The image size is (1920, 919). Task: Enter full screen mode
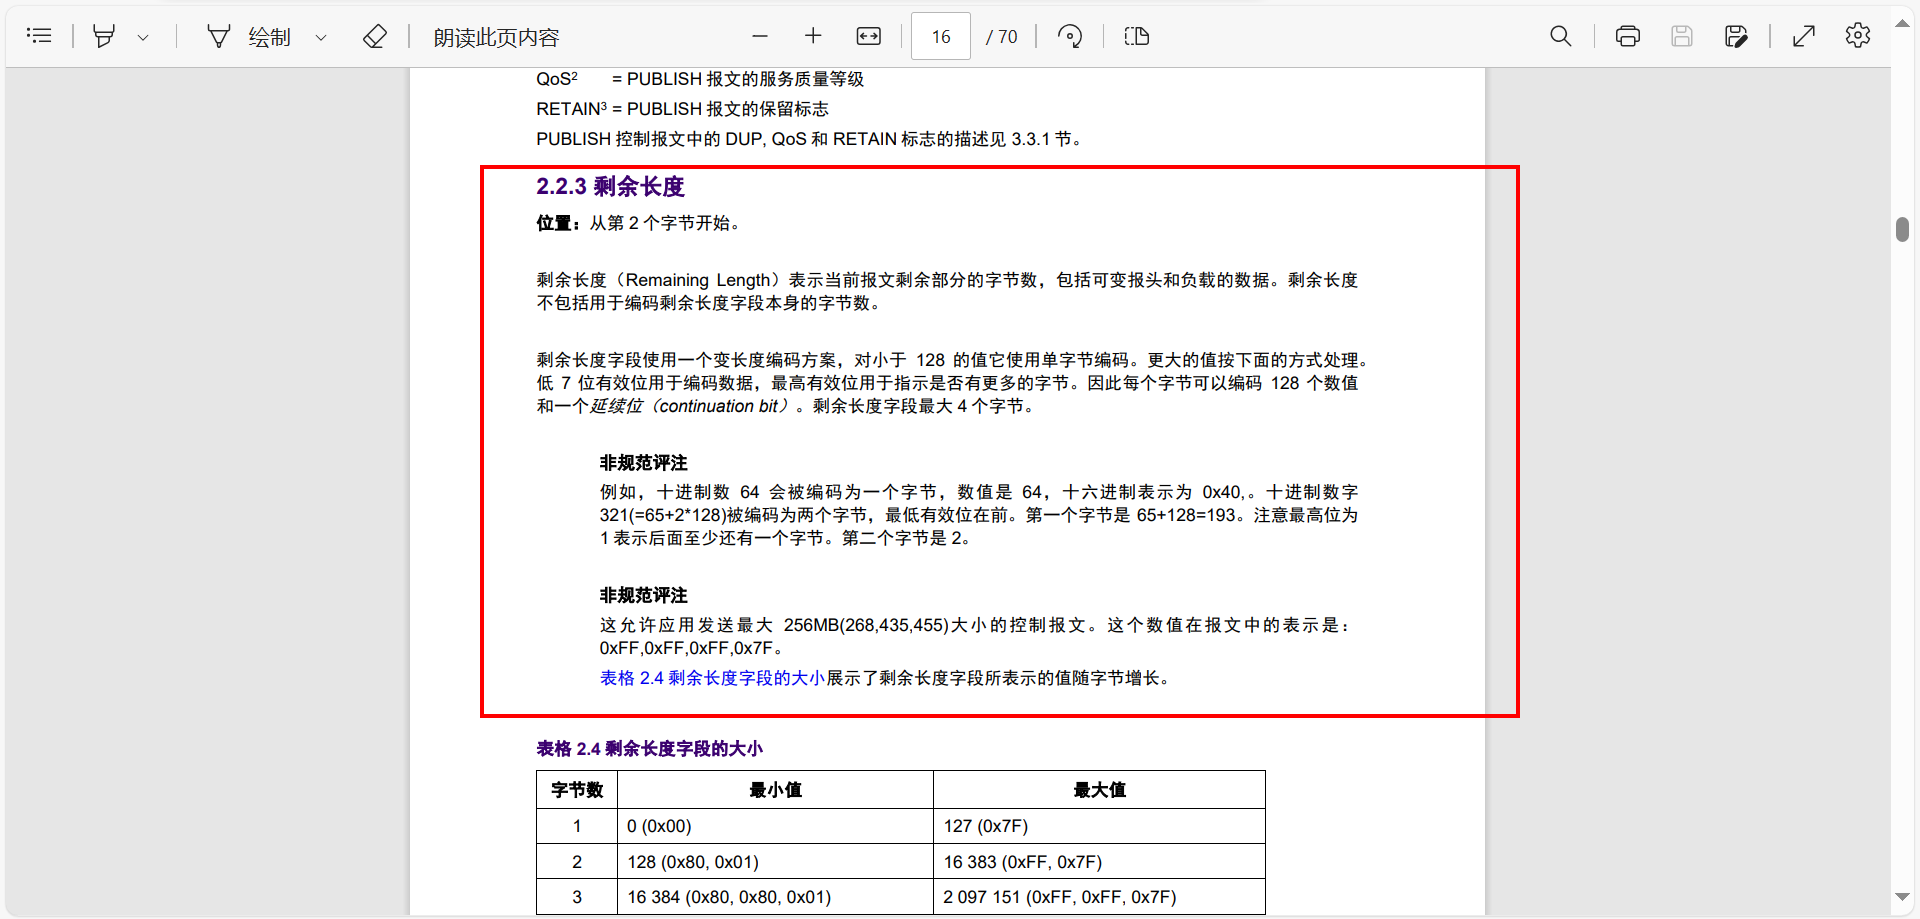[x=1803, y=36]
